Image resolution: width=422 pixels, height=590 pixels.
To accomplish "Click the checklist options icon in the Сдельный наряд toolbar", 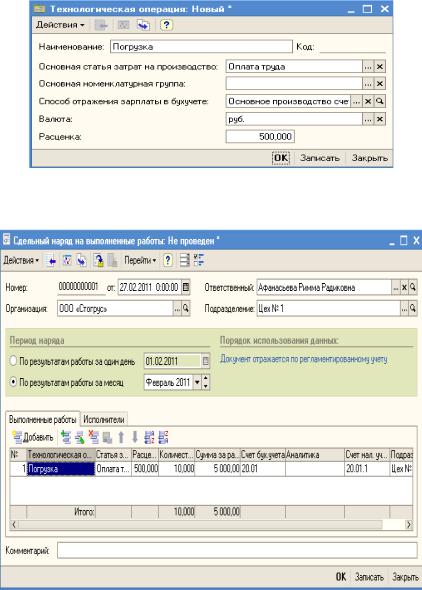I will coord(199,260).
